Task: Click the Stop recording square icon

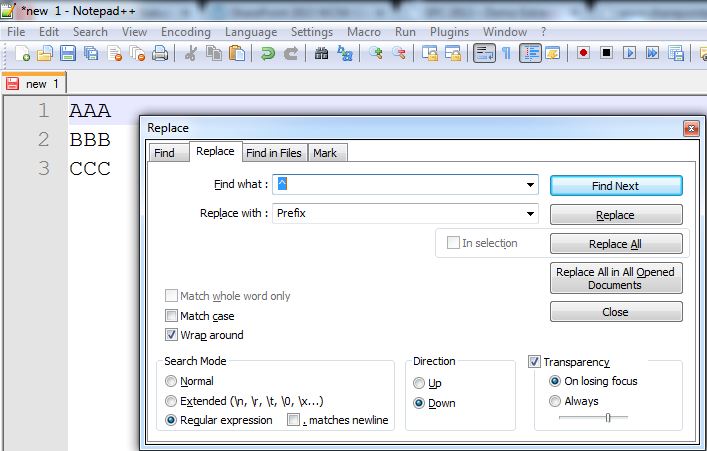Action: (606, 53)
